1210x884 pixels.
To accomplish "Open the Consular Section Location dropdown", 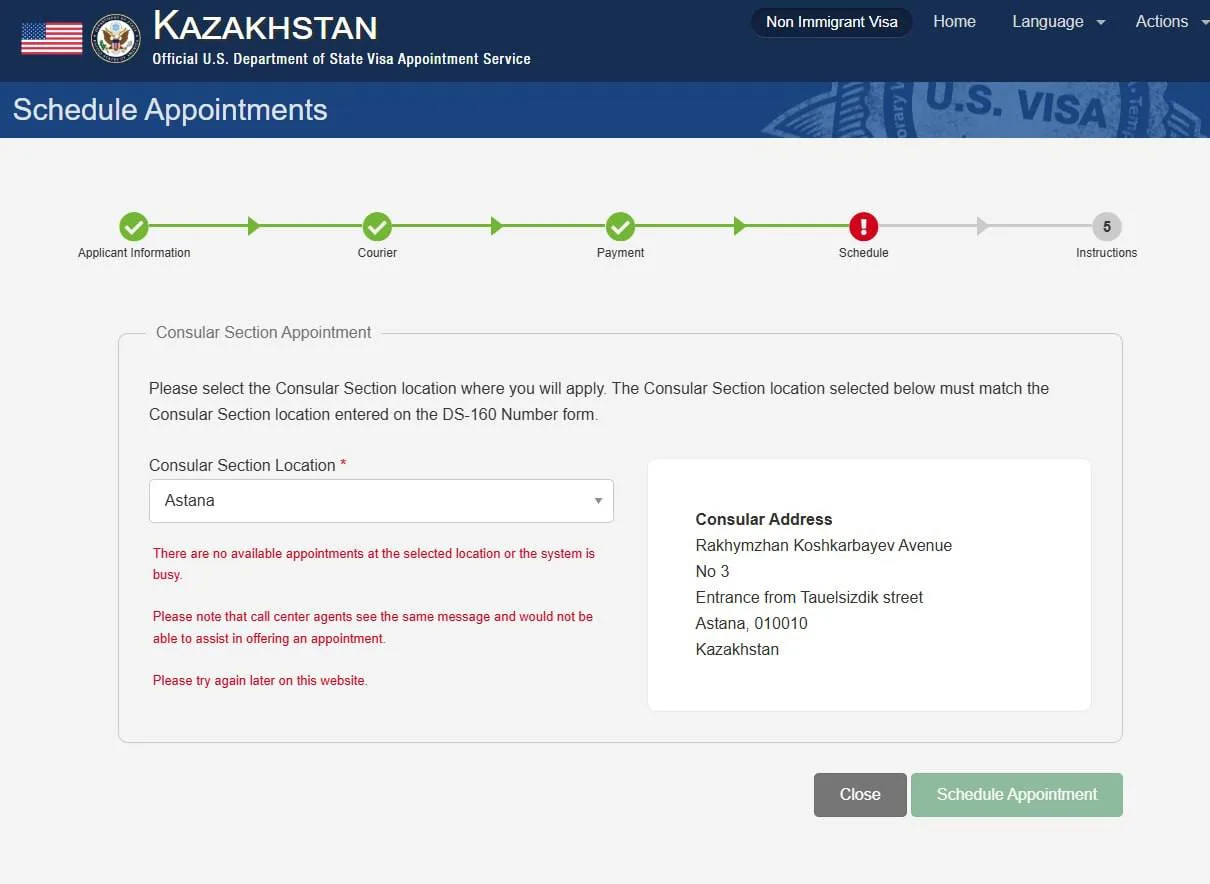I will coord(381,500).
